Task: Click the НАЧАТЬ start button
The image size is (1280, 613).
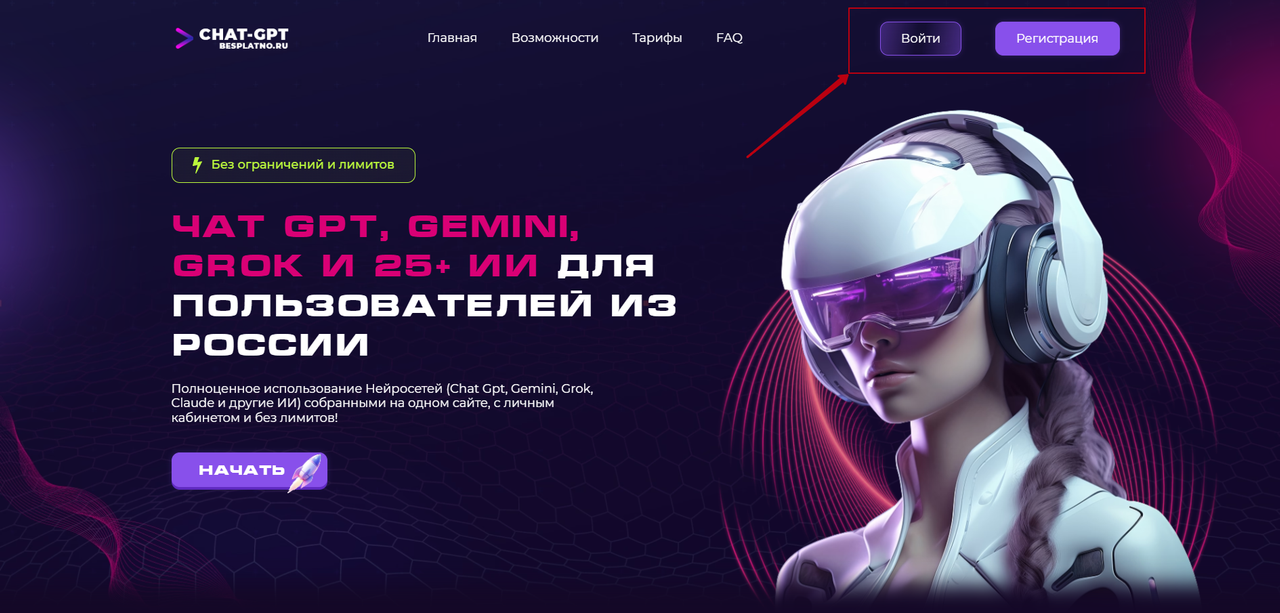Action: 249,471
